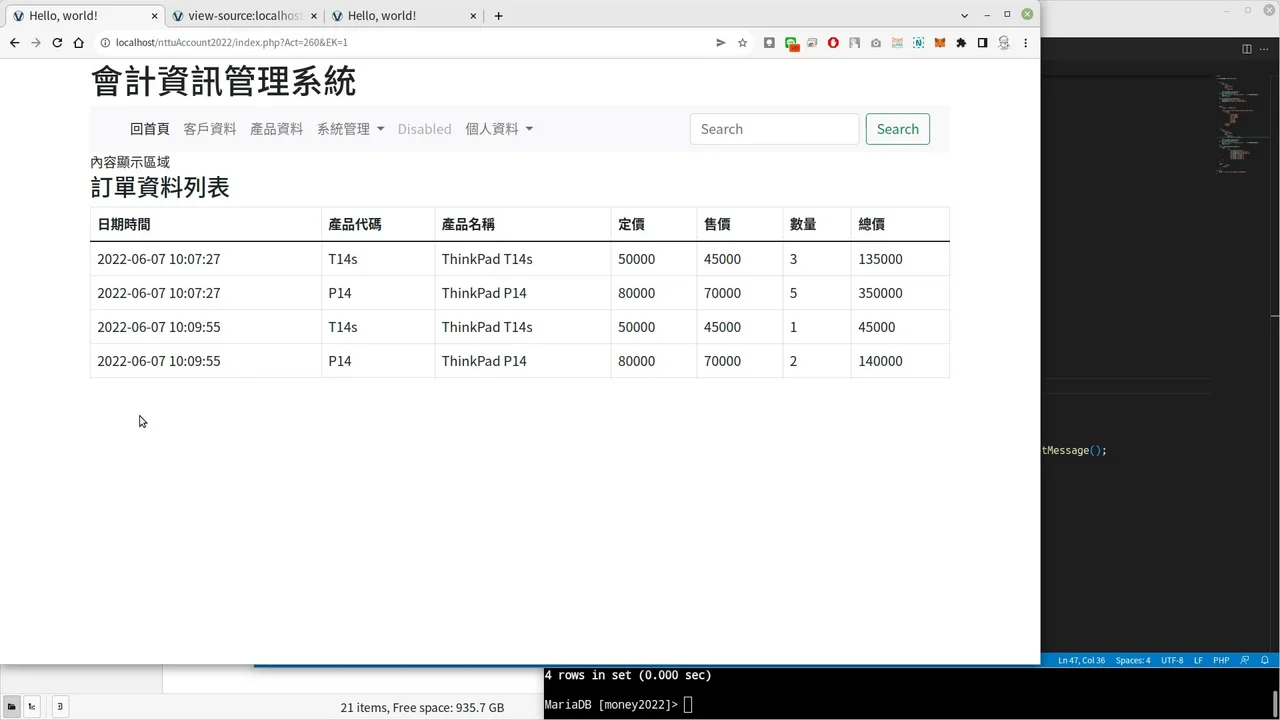Go to browser home page icon
The image size is (1280, 720).
pos(78,43)
